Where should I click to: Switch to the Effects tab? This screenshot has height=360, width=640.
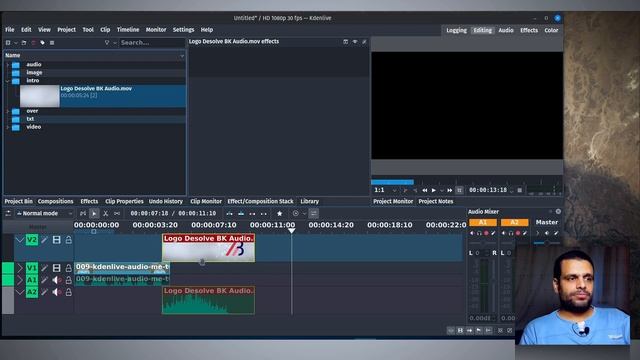click(89, 201)
